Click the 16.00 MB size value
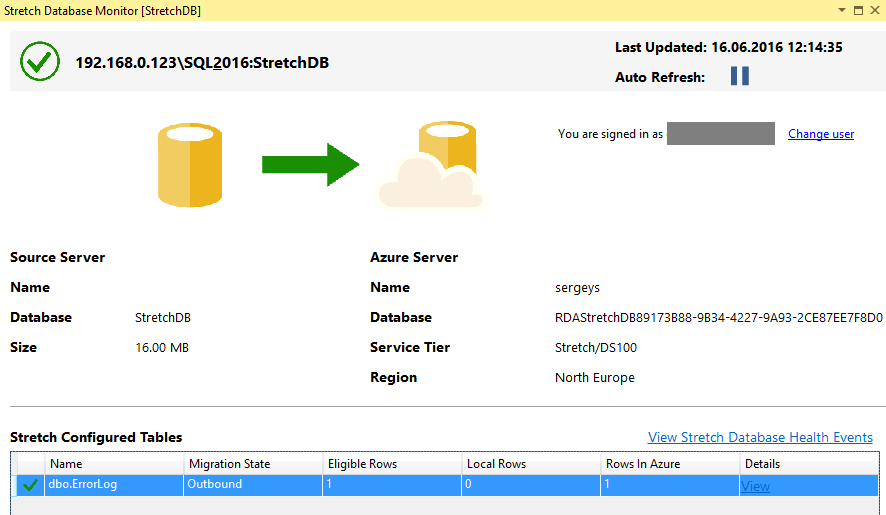This screenshot has height=515, width=886. 162,348
